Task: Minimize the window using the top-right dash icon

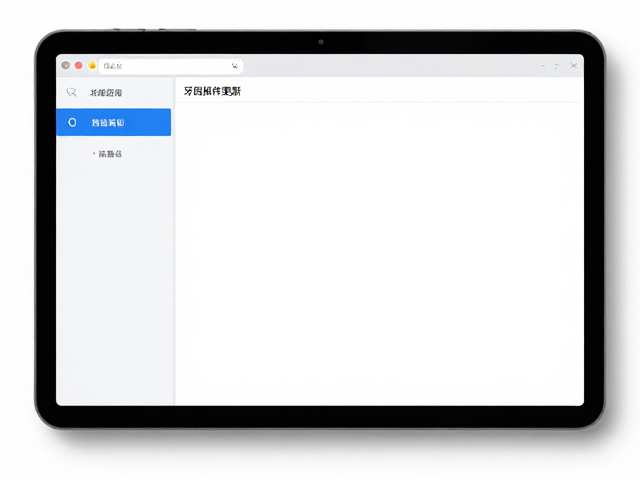Action: click(543, 65)
